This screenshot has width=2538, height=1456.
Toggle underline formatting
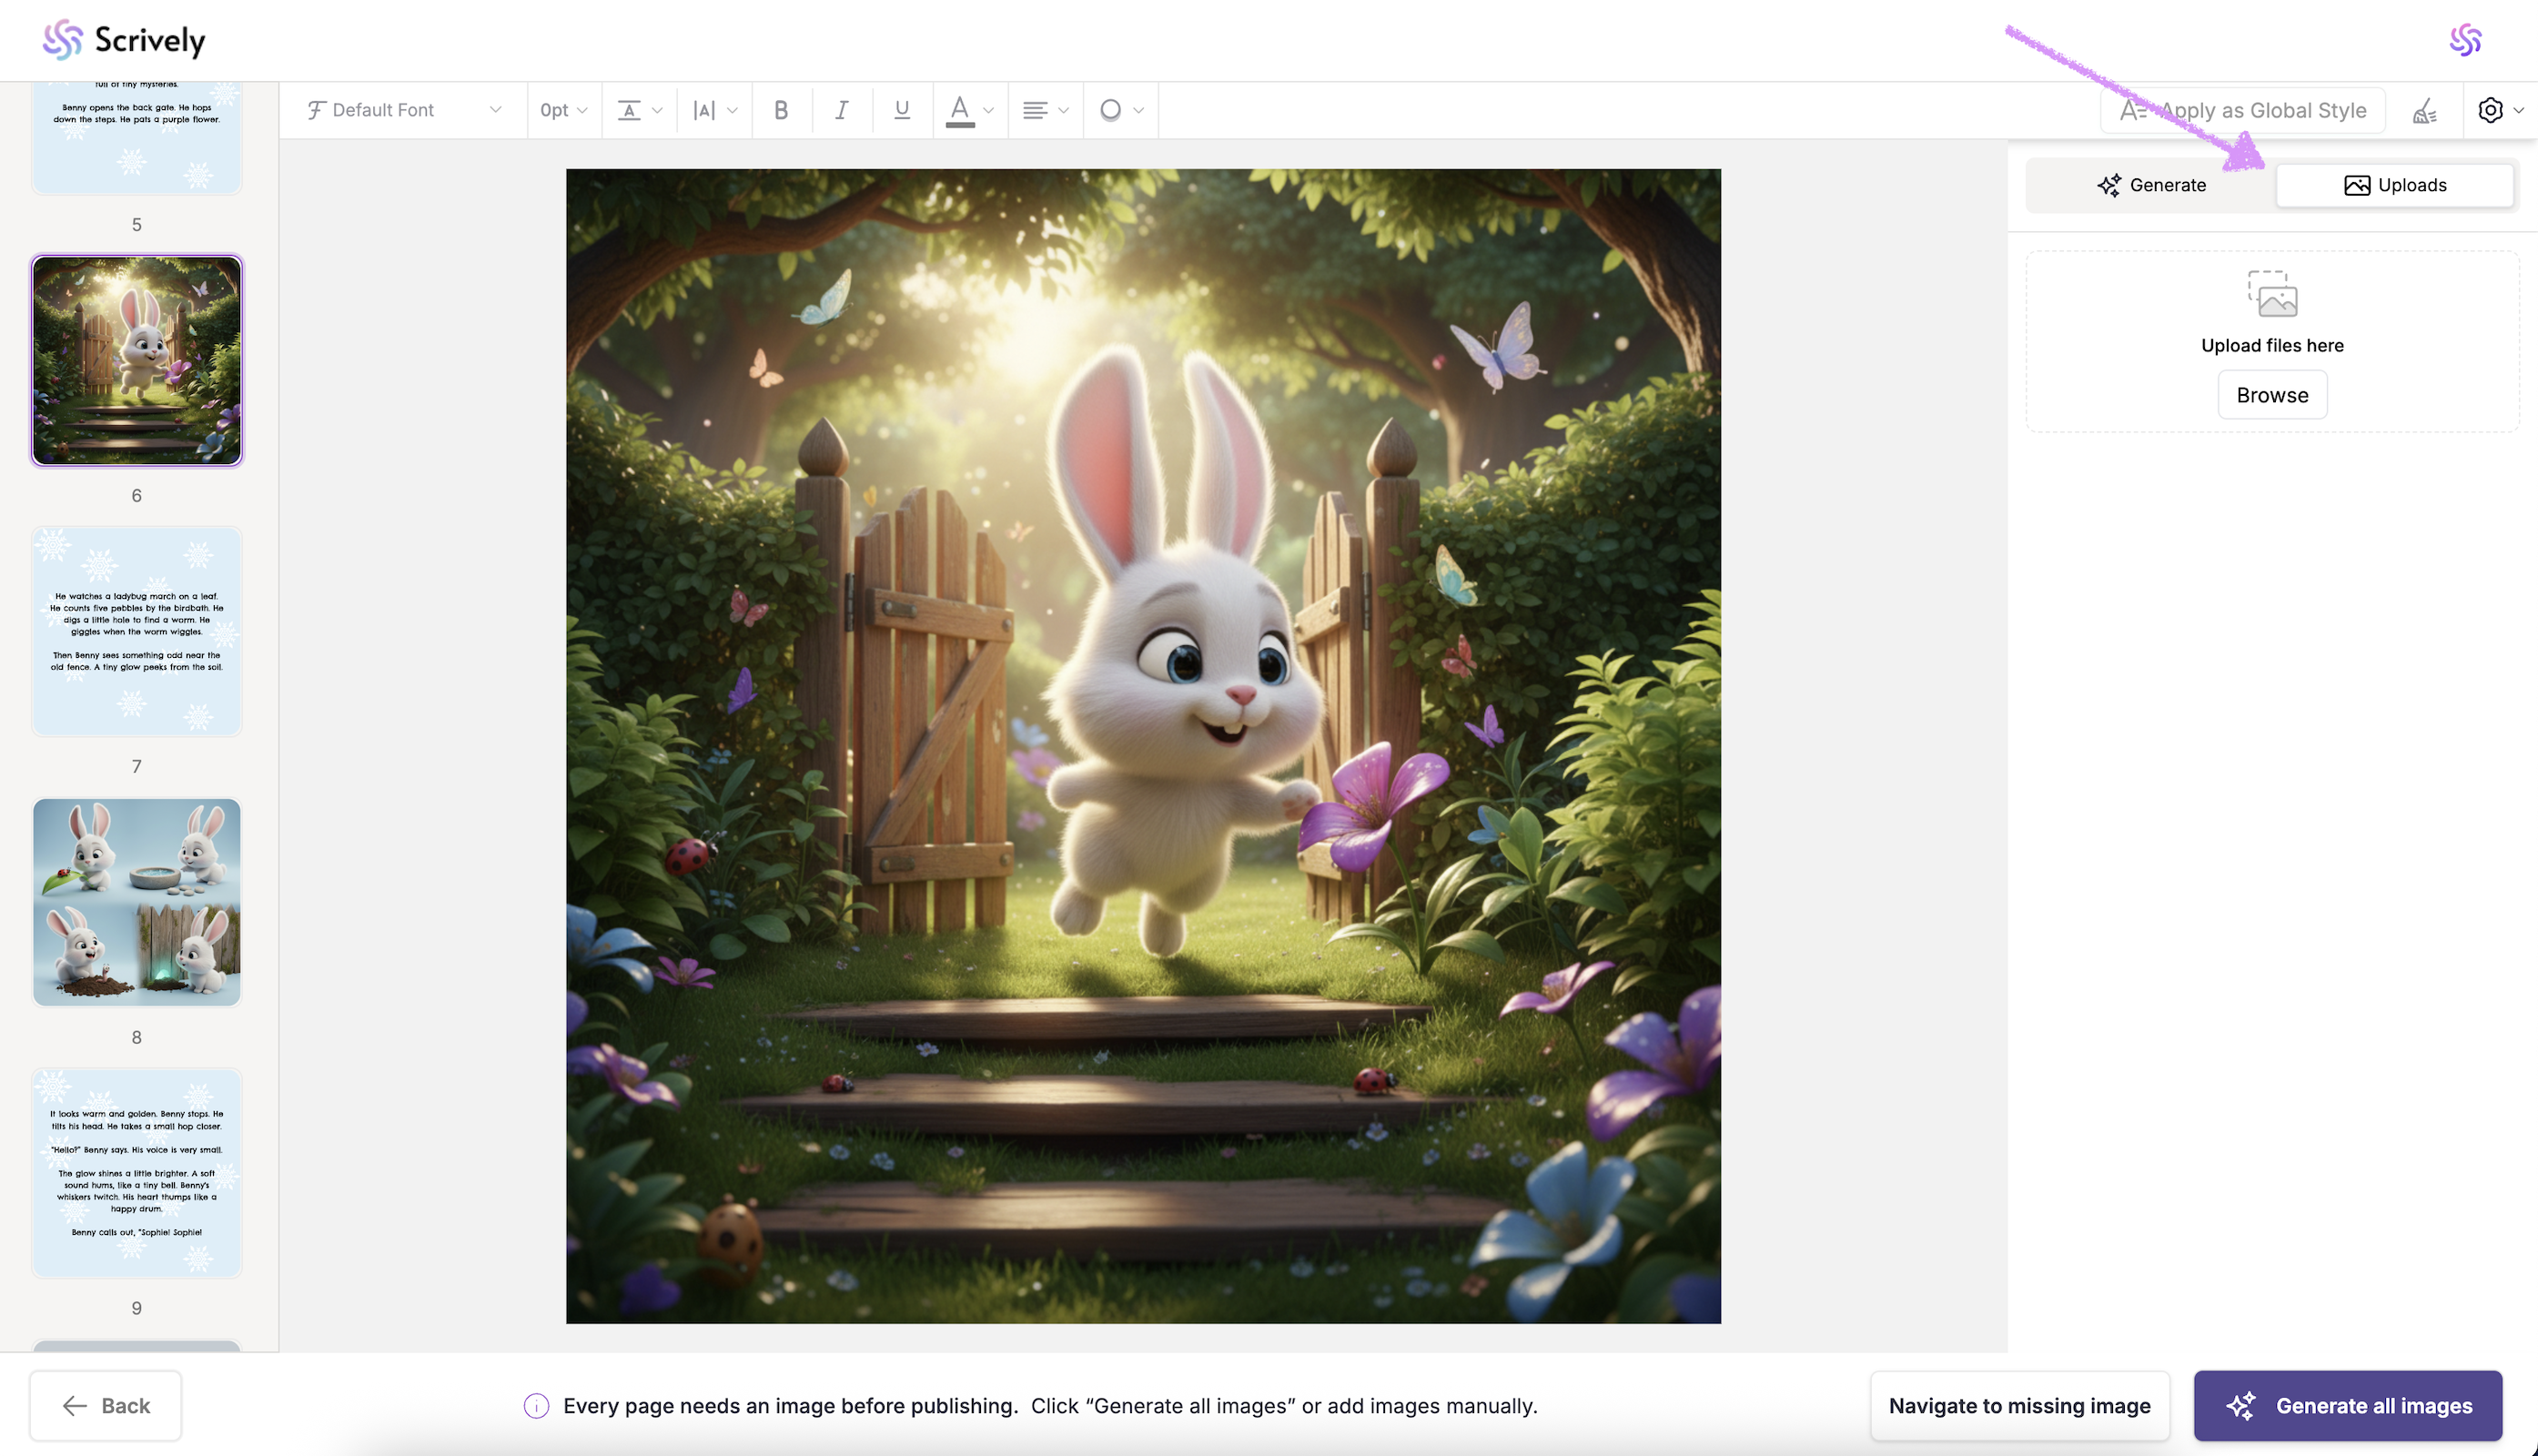[901, 110]
